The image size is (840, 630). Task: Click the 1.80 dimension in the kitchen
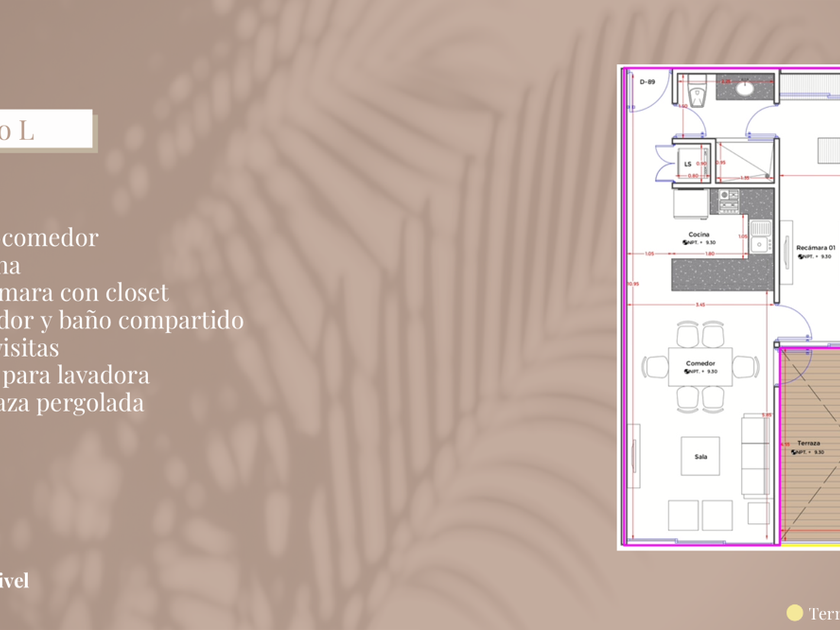click(x=709, y=254)
